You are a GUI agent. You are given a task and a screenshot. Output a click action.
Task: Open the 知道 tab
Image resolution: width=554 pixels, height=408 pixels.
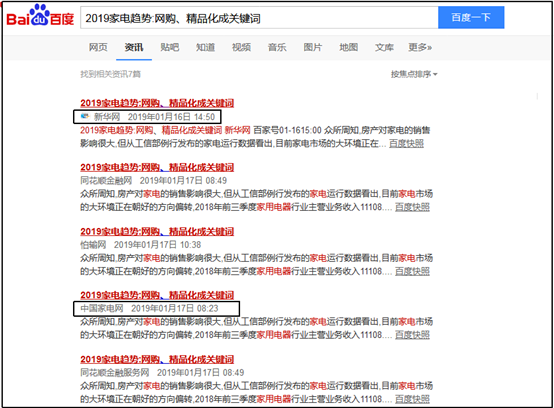click(205, 47)
